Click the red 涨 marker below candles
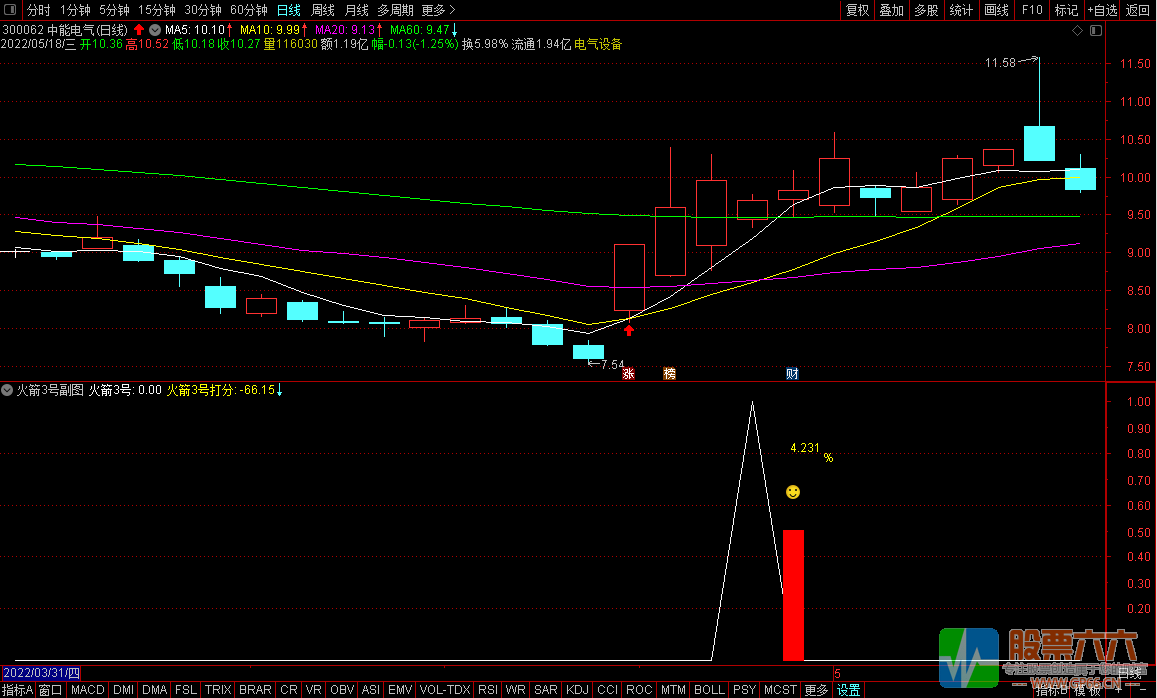Viewport: 1157px width, 698px height. [629, 374]
